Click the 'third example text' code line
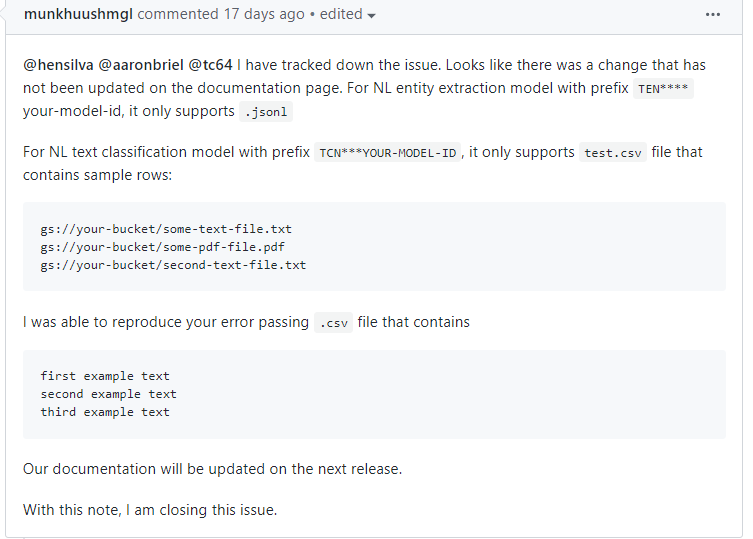 coord(105,412)
